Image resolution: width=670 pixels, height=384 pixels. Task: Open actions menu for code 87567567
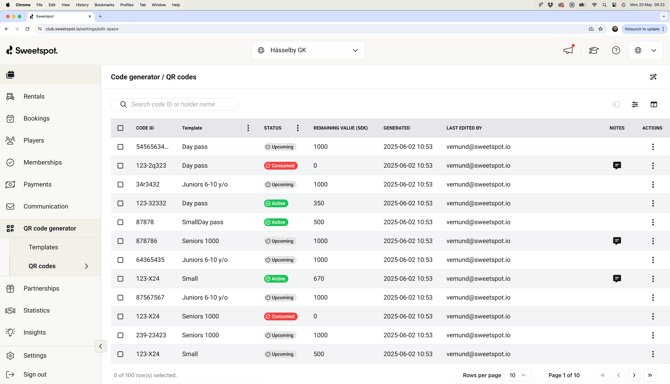[x=652, y=297]
